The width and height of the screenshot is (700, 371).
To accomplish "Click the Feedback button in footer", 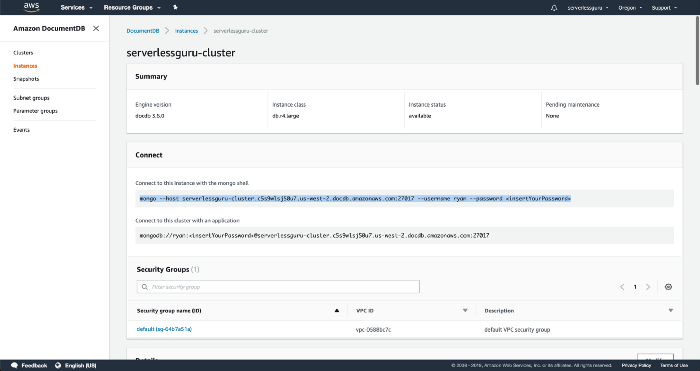I will [x=29, y=366].
